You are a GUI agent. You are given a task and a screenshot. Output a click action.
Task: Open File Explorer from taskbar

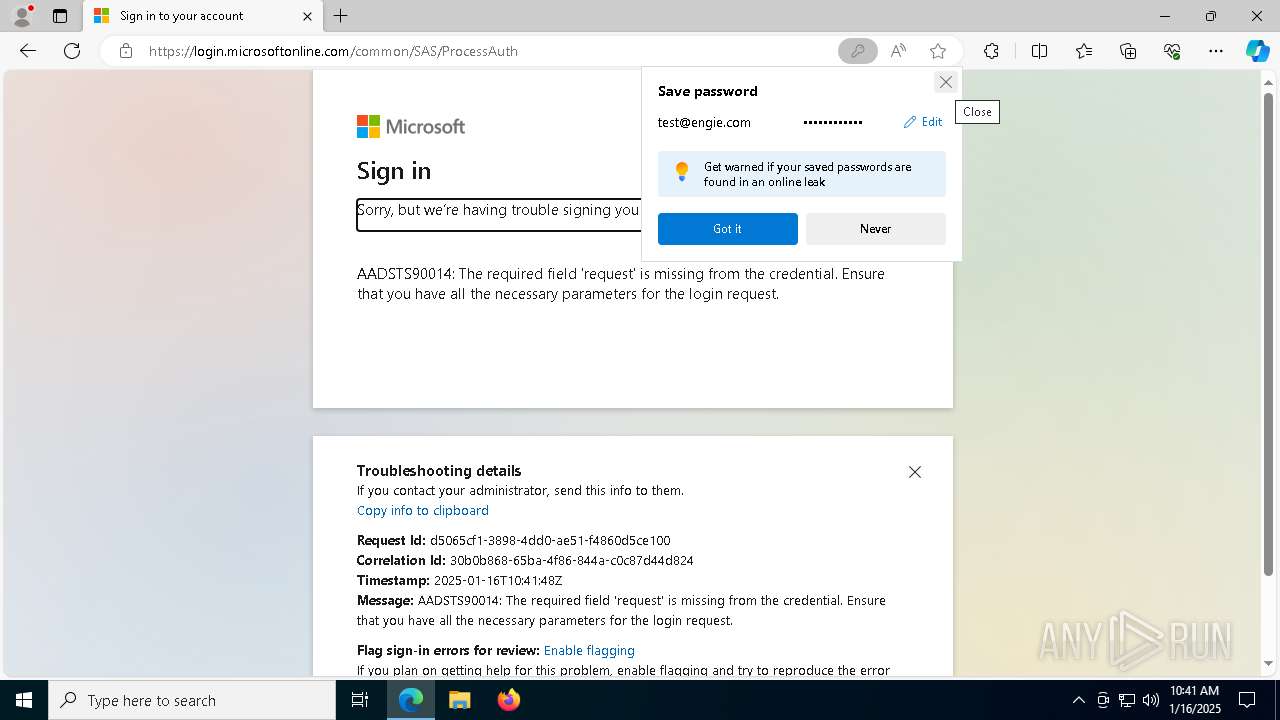tap(459, 700)
